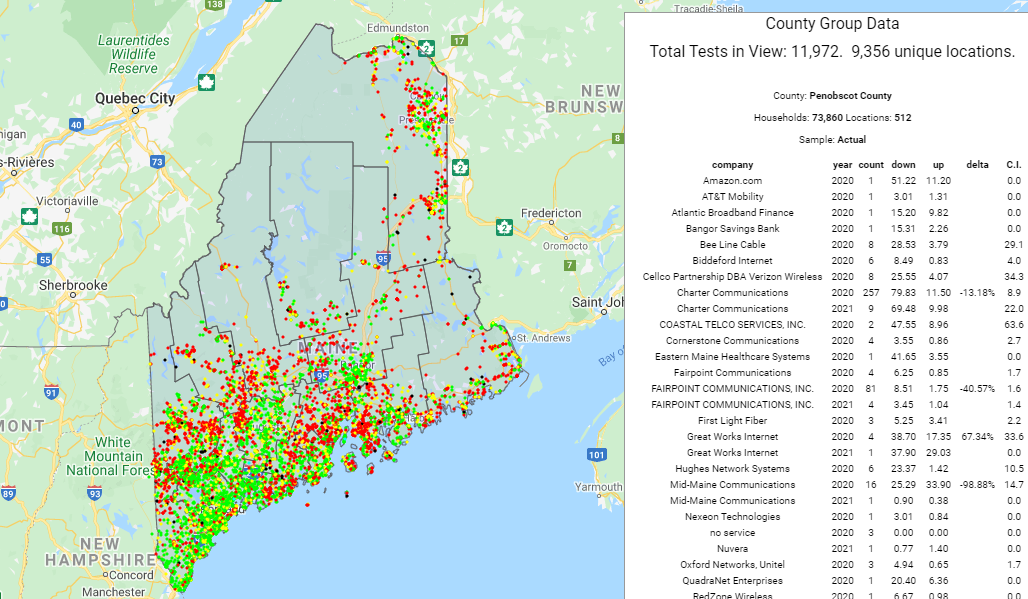Image resolution: width=1028 pixels, height=599 pixels.
Task: Click the Total Tests in View line
Action: tap(832, 52)
